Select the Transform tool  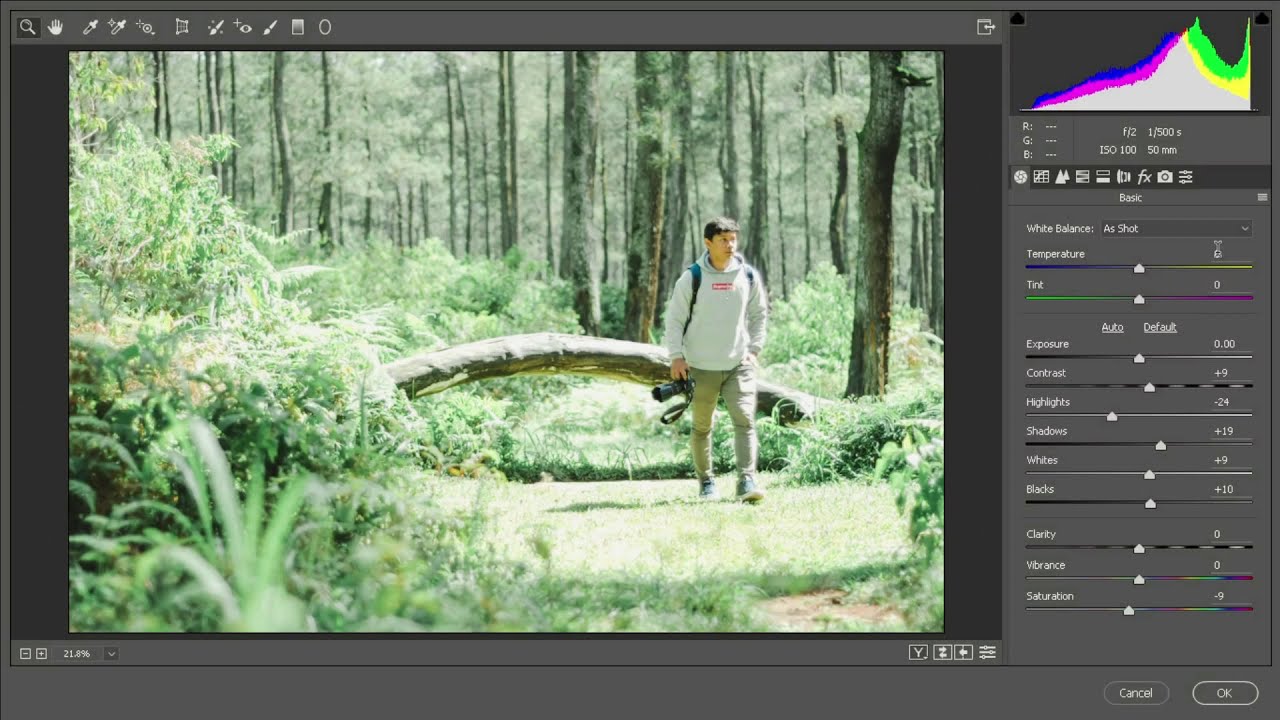182,28
